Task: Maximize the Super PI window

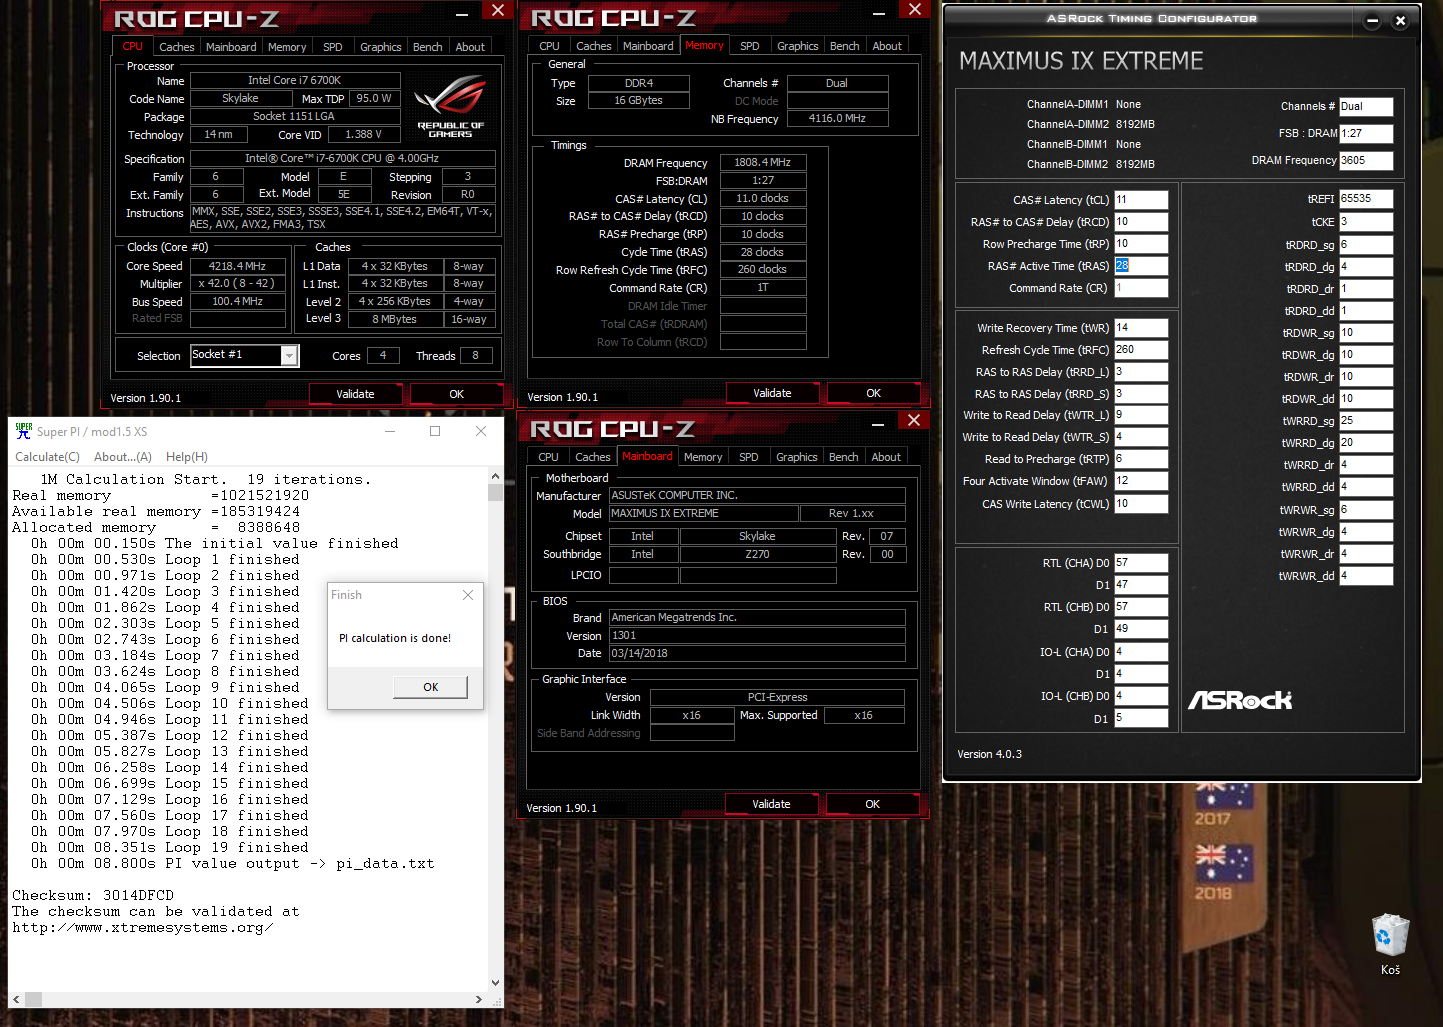Action: tap(435, 431)
